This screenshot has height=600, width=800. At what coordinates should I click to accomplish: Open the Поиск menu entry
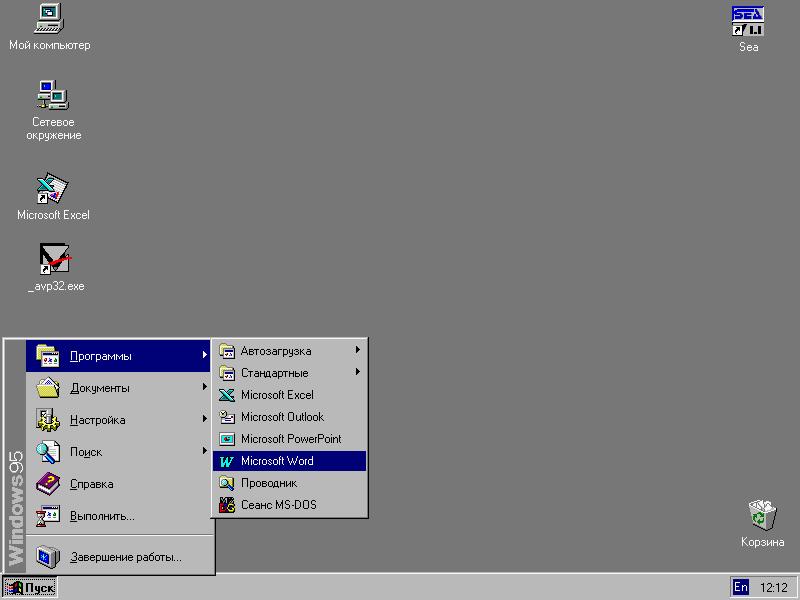point(118,452)
